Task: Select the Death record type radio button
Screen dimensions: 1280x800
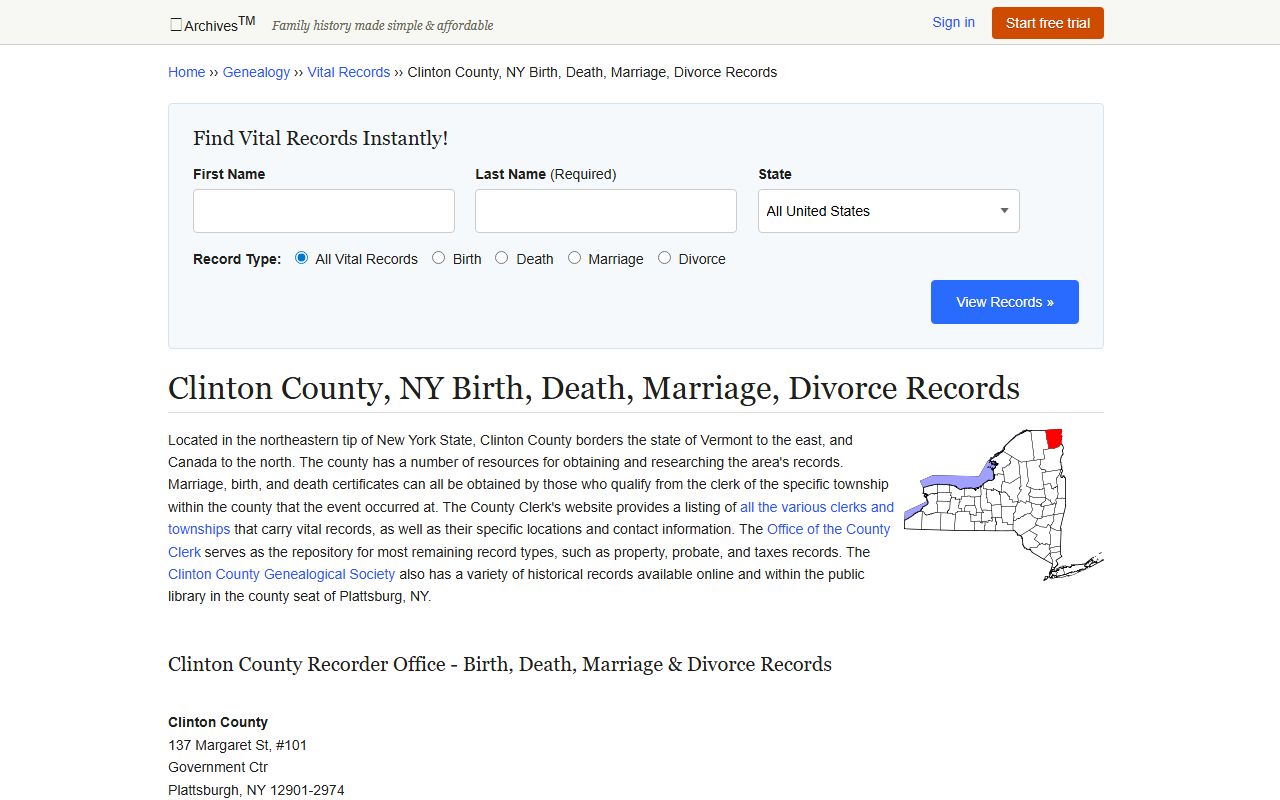Action: coord(502,258)
